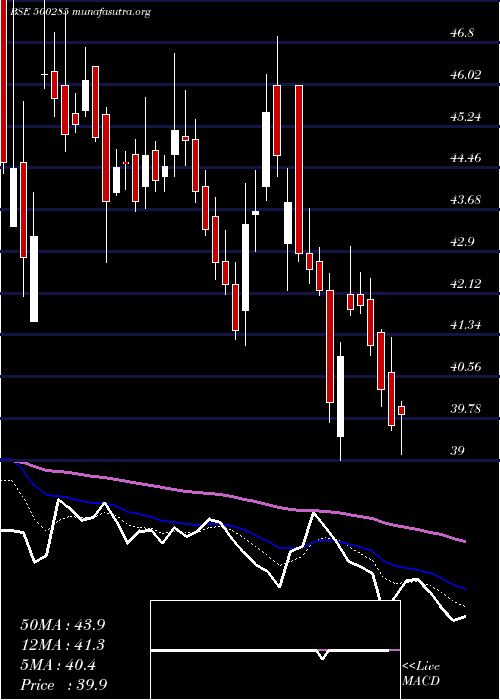Click the 39.78 price axis label

(x=466, y=409)
